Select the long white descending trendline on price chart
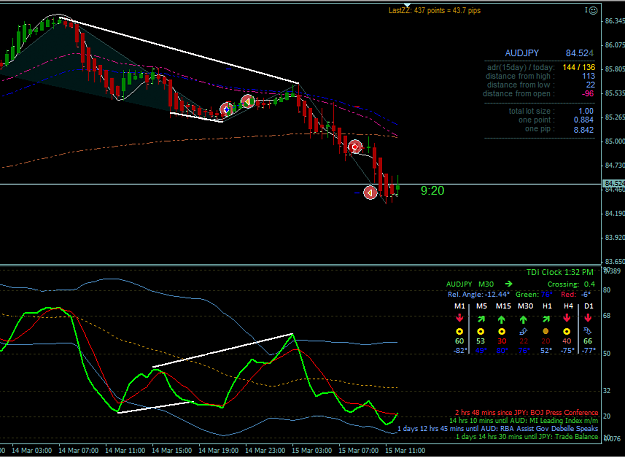 [179, 50]
